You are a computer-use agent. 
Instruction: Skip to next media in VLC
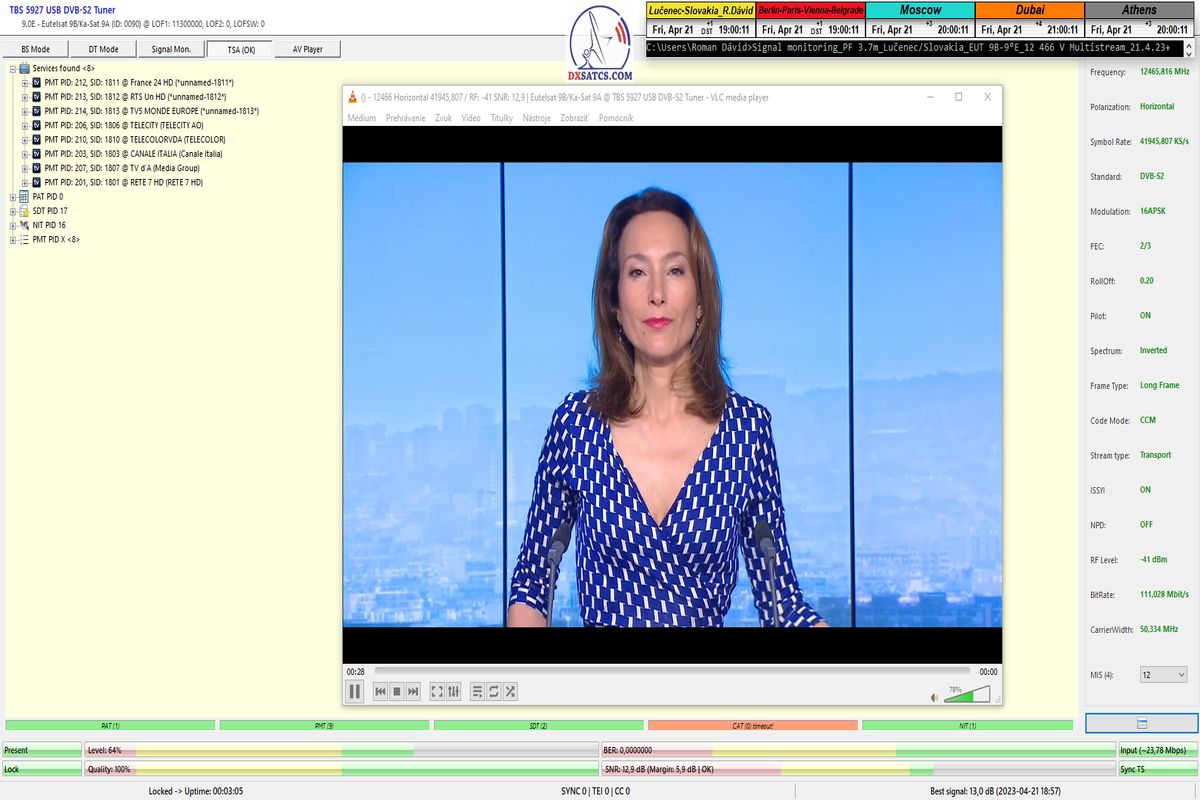click(413, 691)
